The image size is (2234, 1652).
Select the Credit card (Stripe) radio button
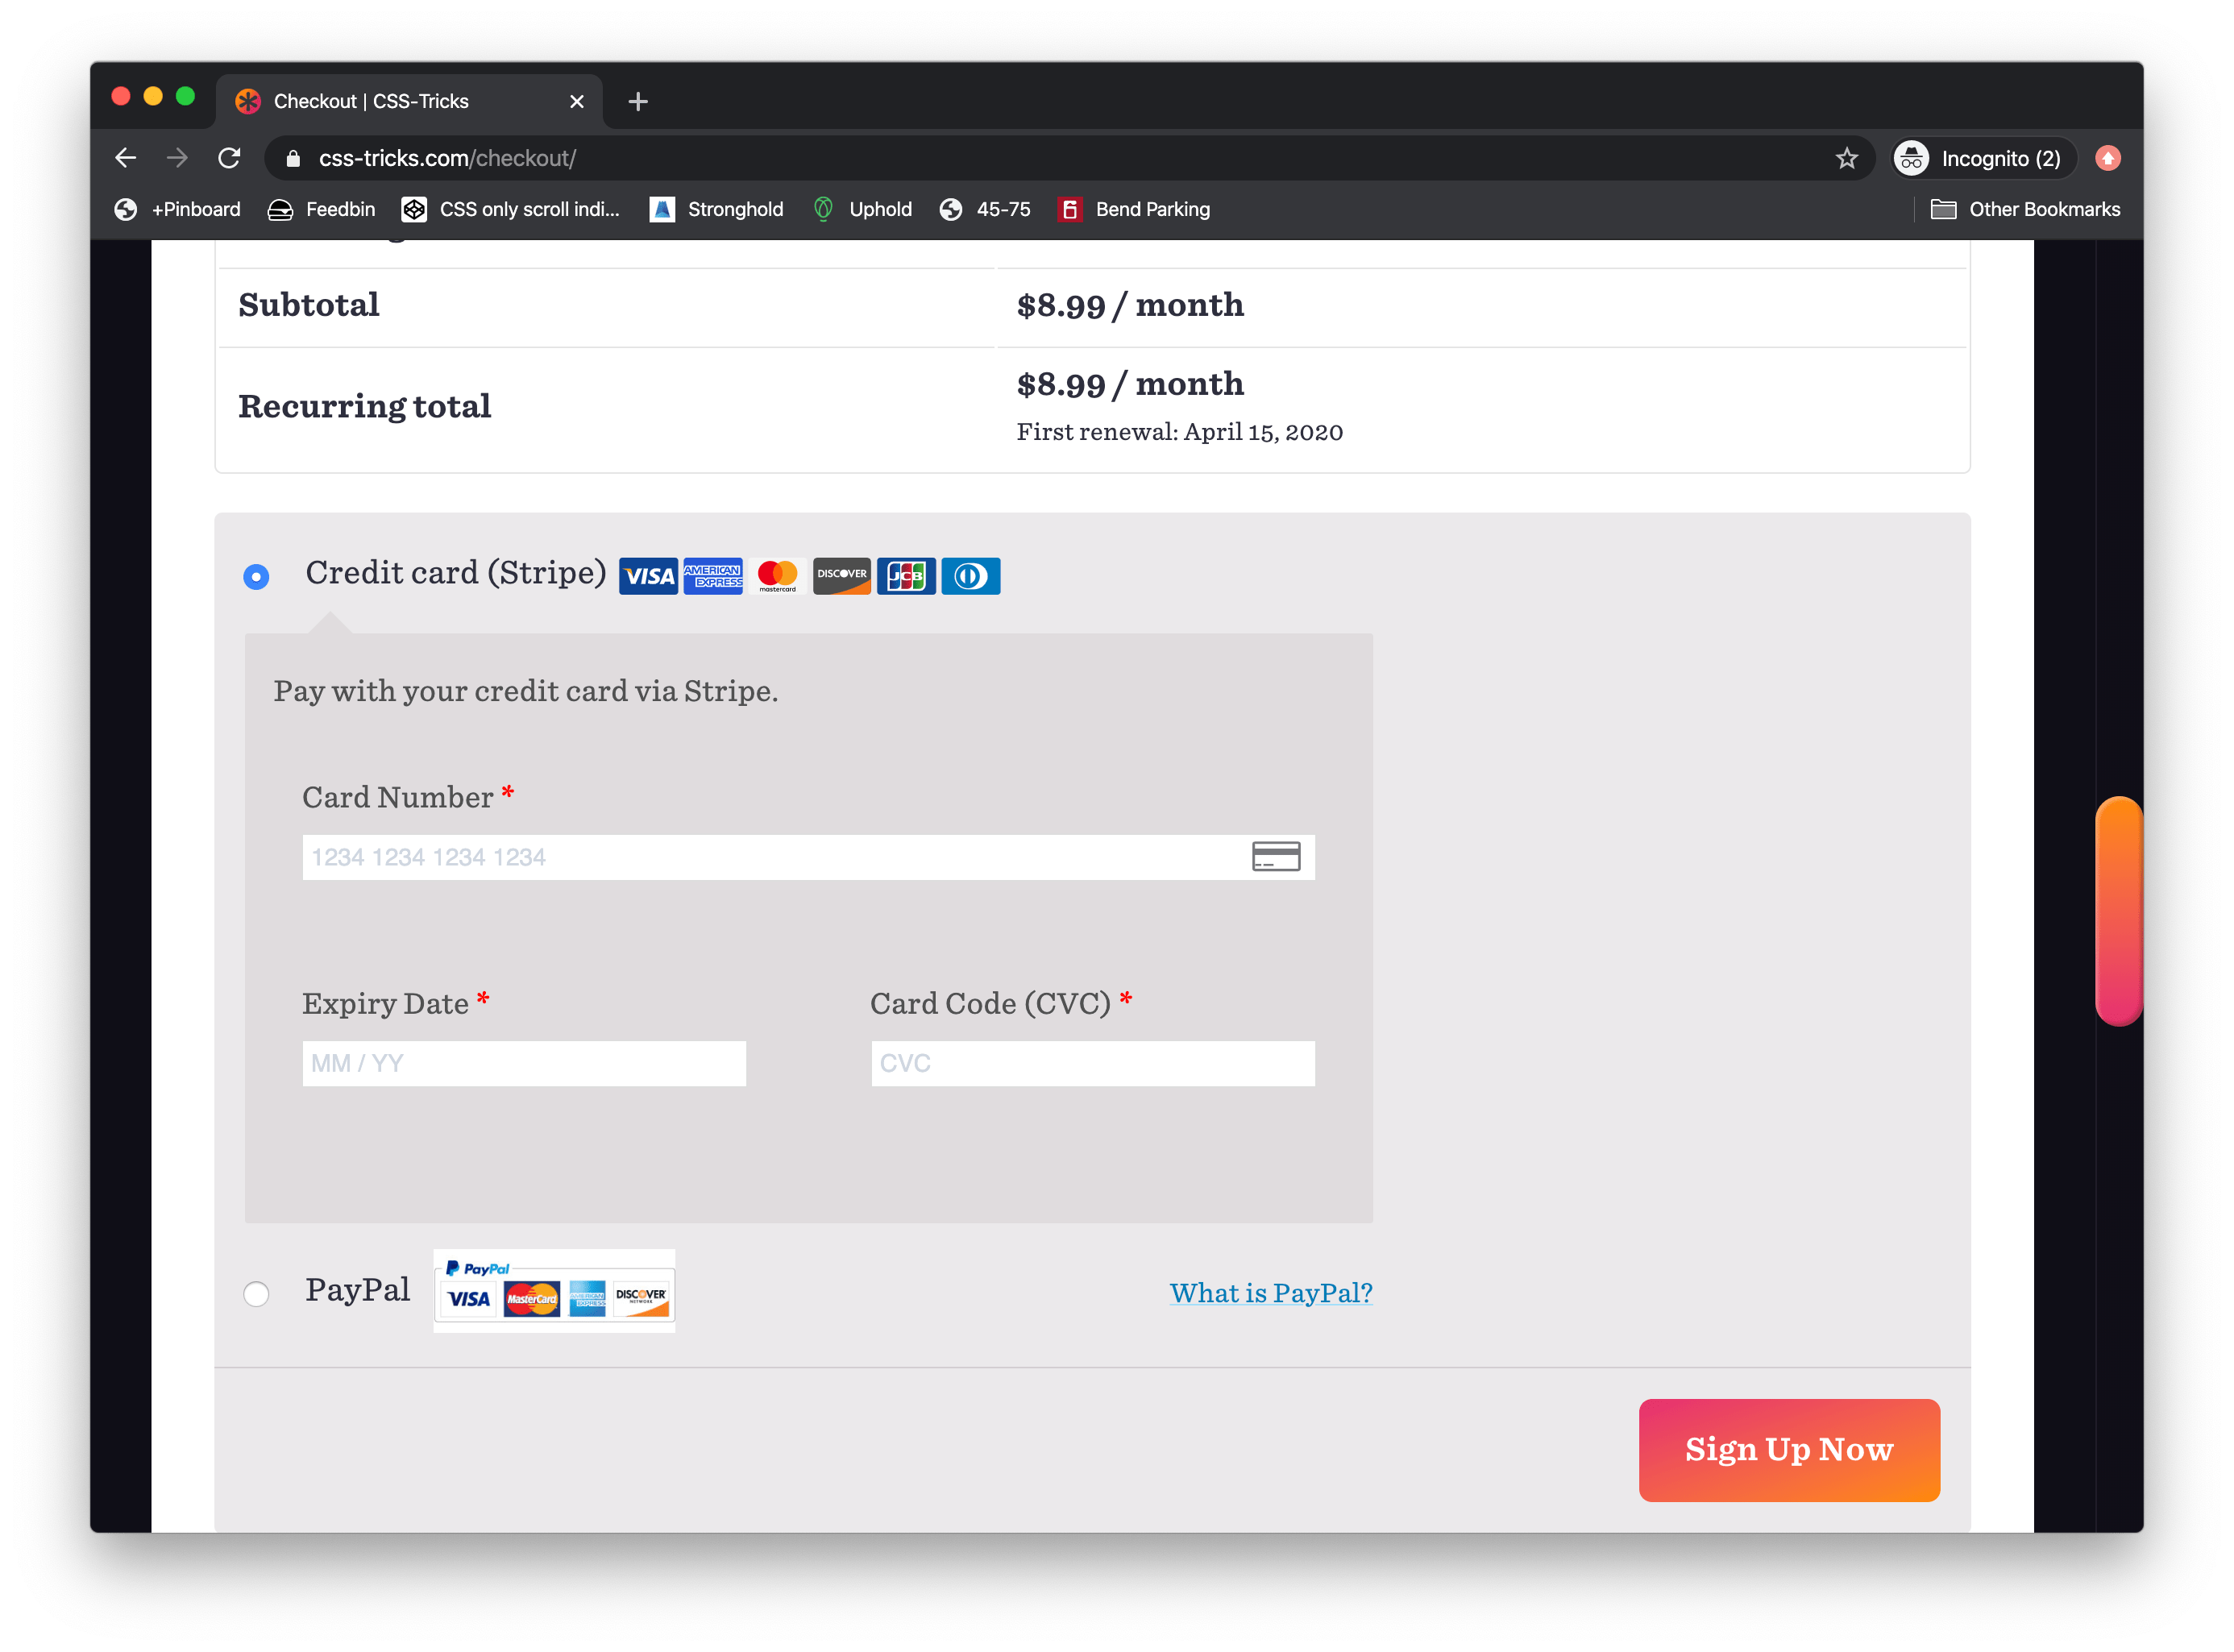click(x=256, y=577)
